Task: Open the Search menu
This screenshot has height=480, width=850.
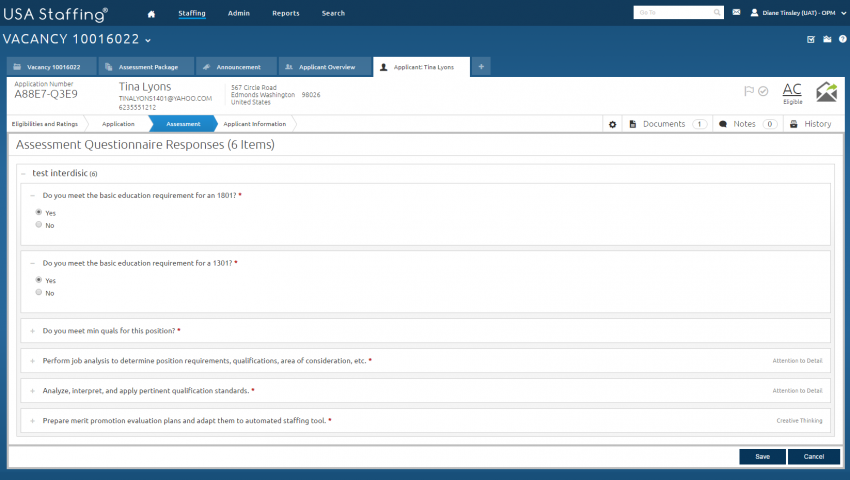Action: 333,13
